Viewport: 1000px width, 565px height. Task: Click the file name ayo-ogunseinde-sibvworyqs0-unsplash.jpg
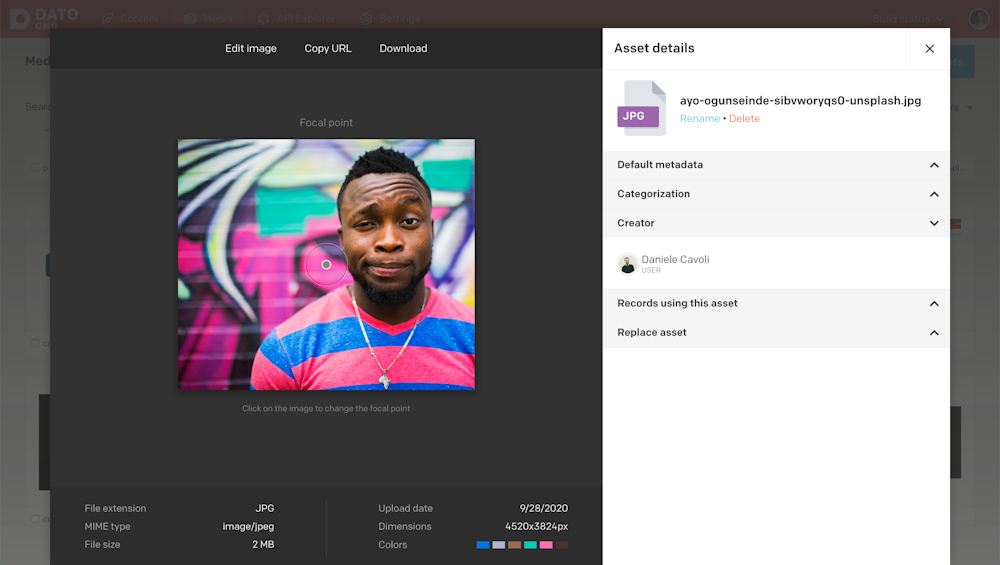pos(800,101)
